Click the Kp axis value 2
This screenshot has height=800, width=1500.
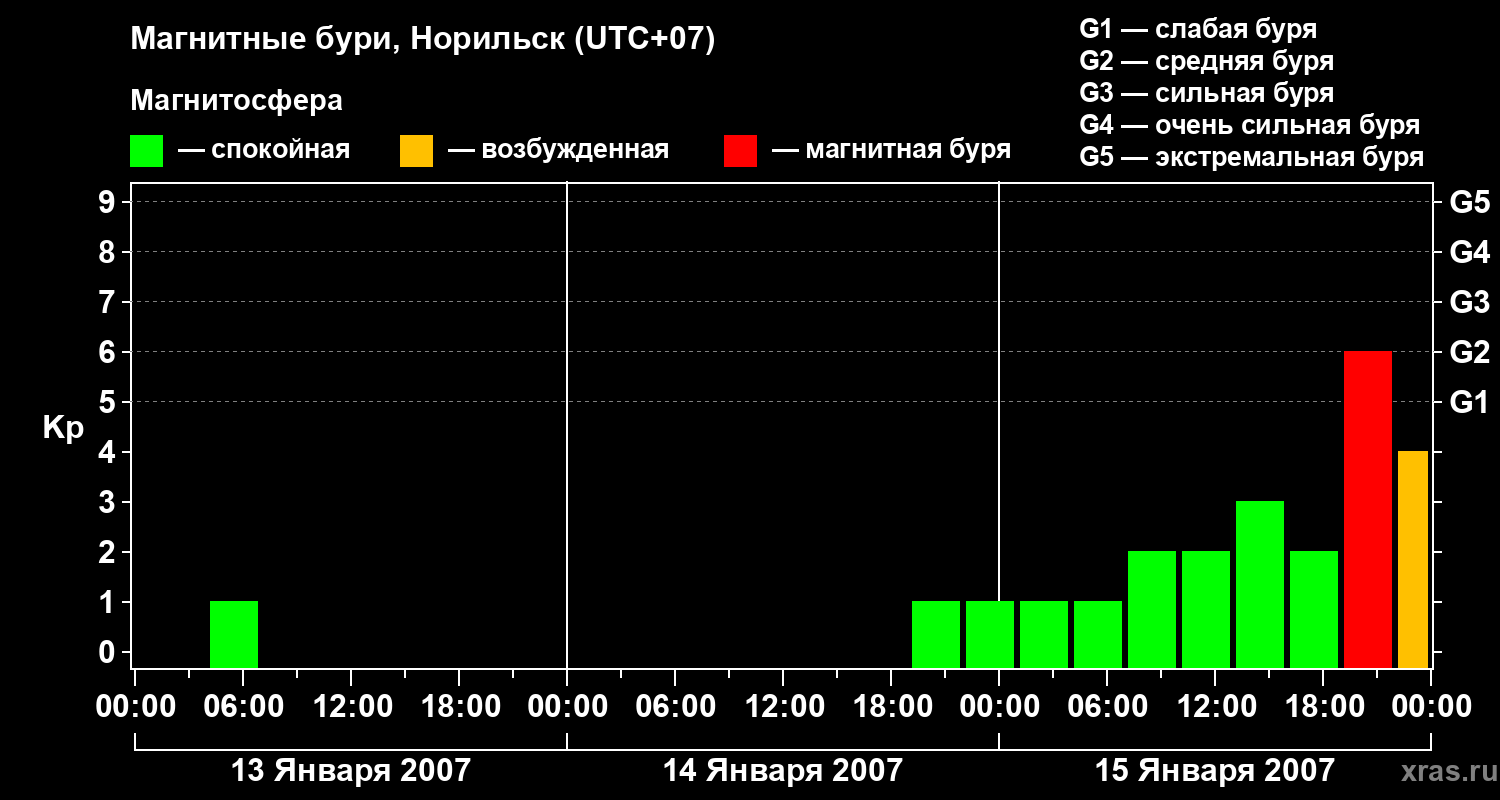pyautogui.click(x=109, y=552)
